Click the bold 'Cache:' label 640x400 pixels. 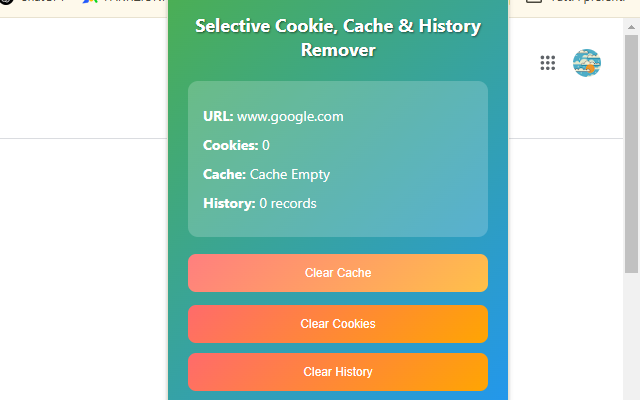tap(224, 174)
